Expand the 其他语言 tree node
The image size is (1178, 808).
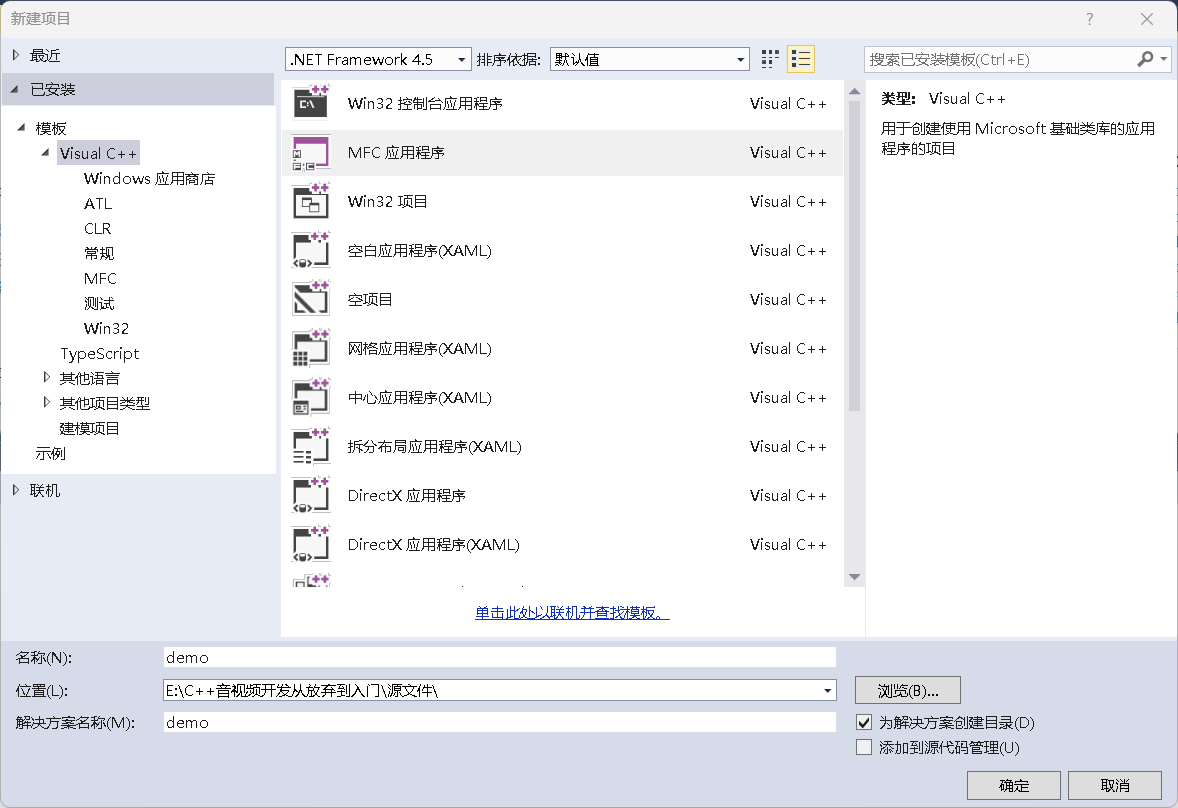coord(46,377)
